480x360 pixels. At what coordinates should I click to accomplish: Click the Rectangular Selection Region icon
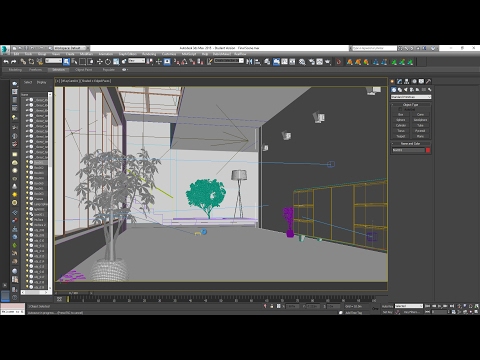[x=82, y=62]
